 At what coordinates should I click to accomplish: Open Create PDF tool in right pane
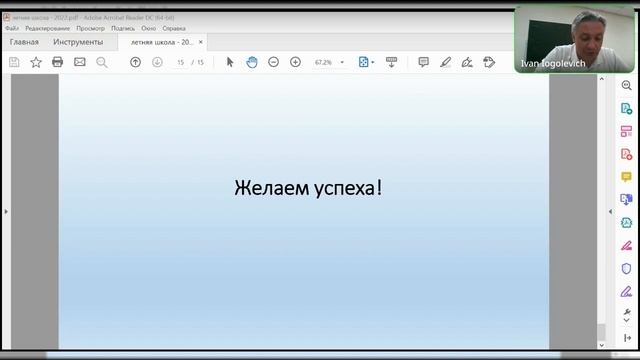[627, 154]
